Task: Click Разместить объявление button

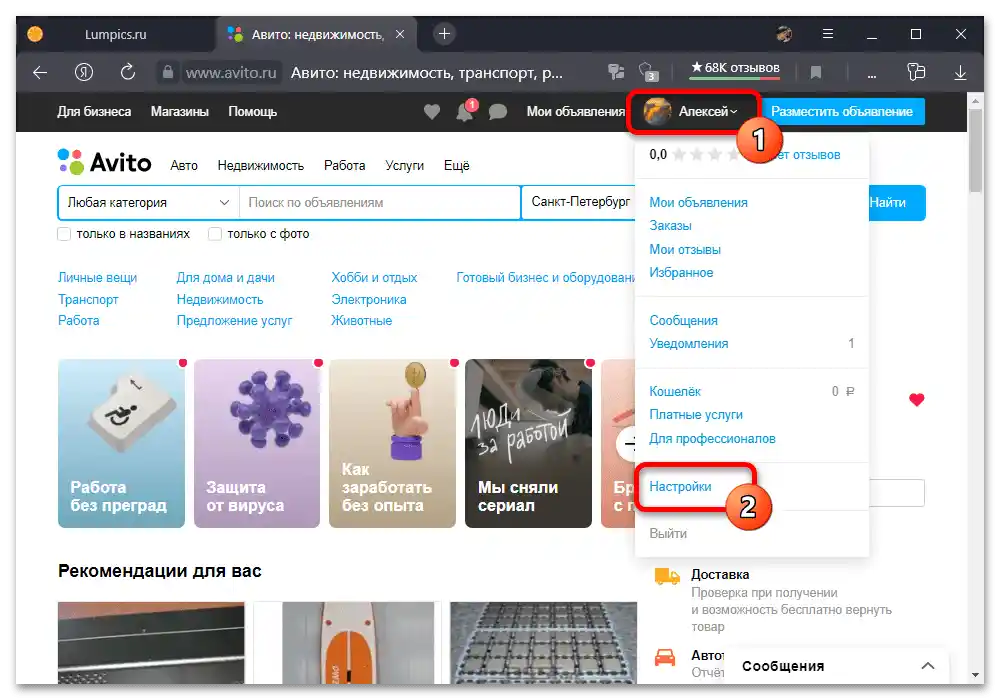Action: pos(842,112)
